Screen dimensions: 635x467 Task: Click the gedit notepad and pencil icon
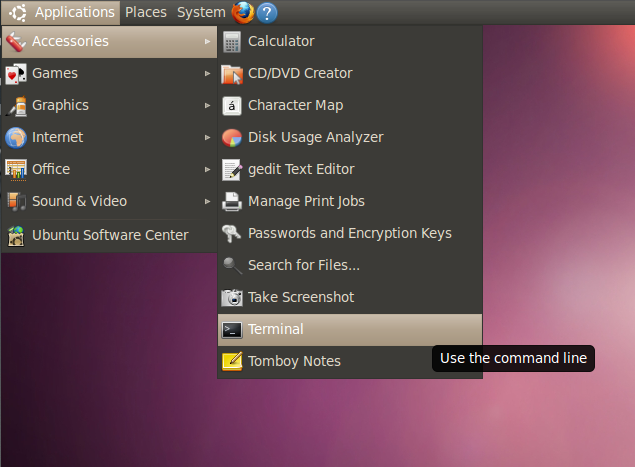(x=232, y=170)
